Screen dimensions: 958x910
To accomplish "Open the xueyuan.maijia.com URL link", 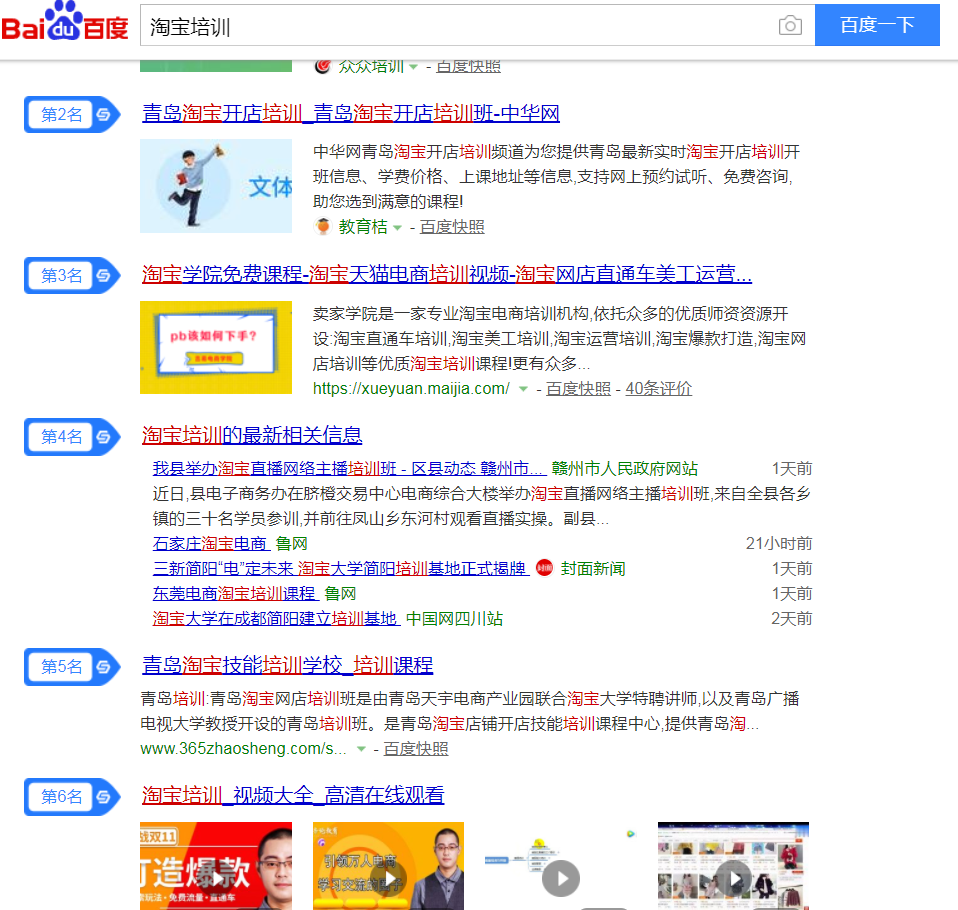I will (x=411, y=388).
